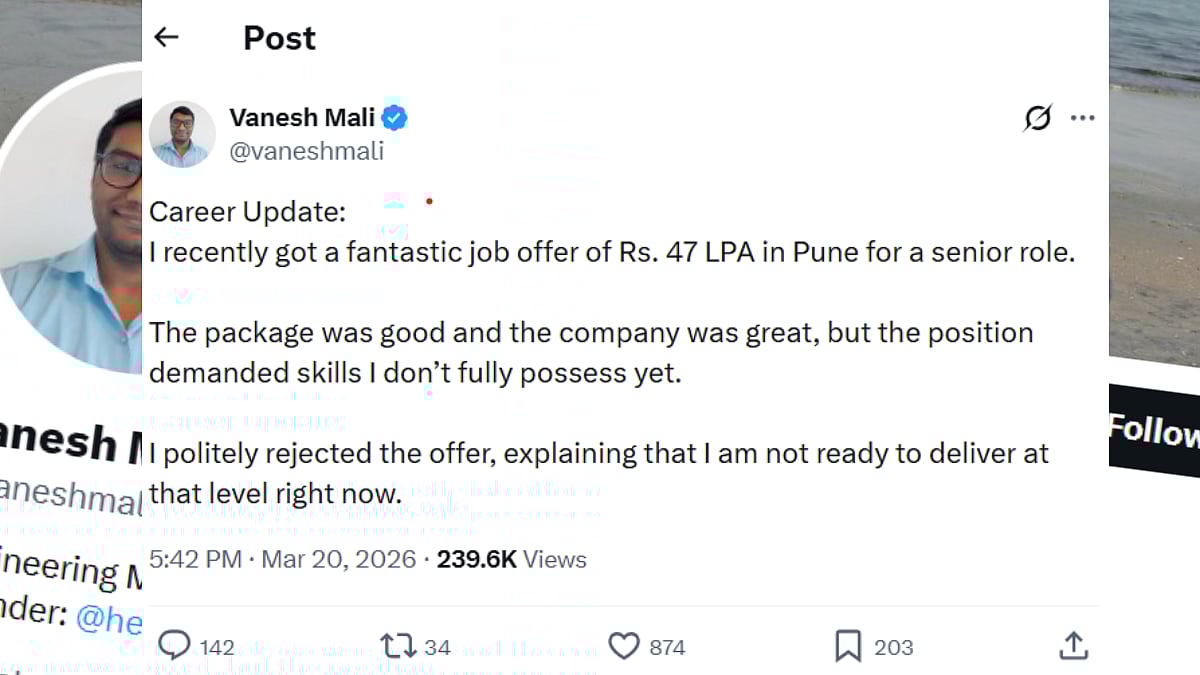
Task: Reply to the post via comment icon
Action: 175,646
